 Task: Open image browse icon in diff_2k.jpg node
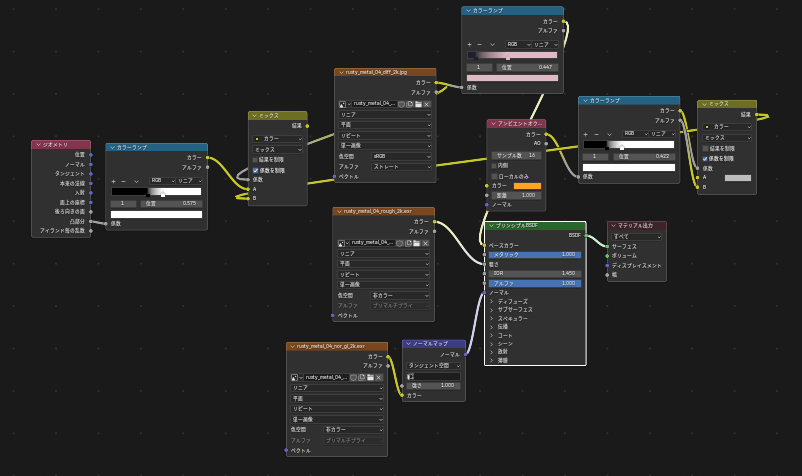coord(344,104)
